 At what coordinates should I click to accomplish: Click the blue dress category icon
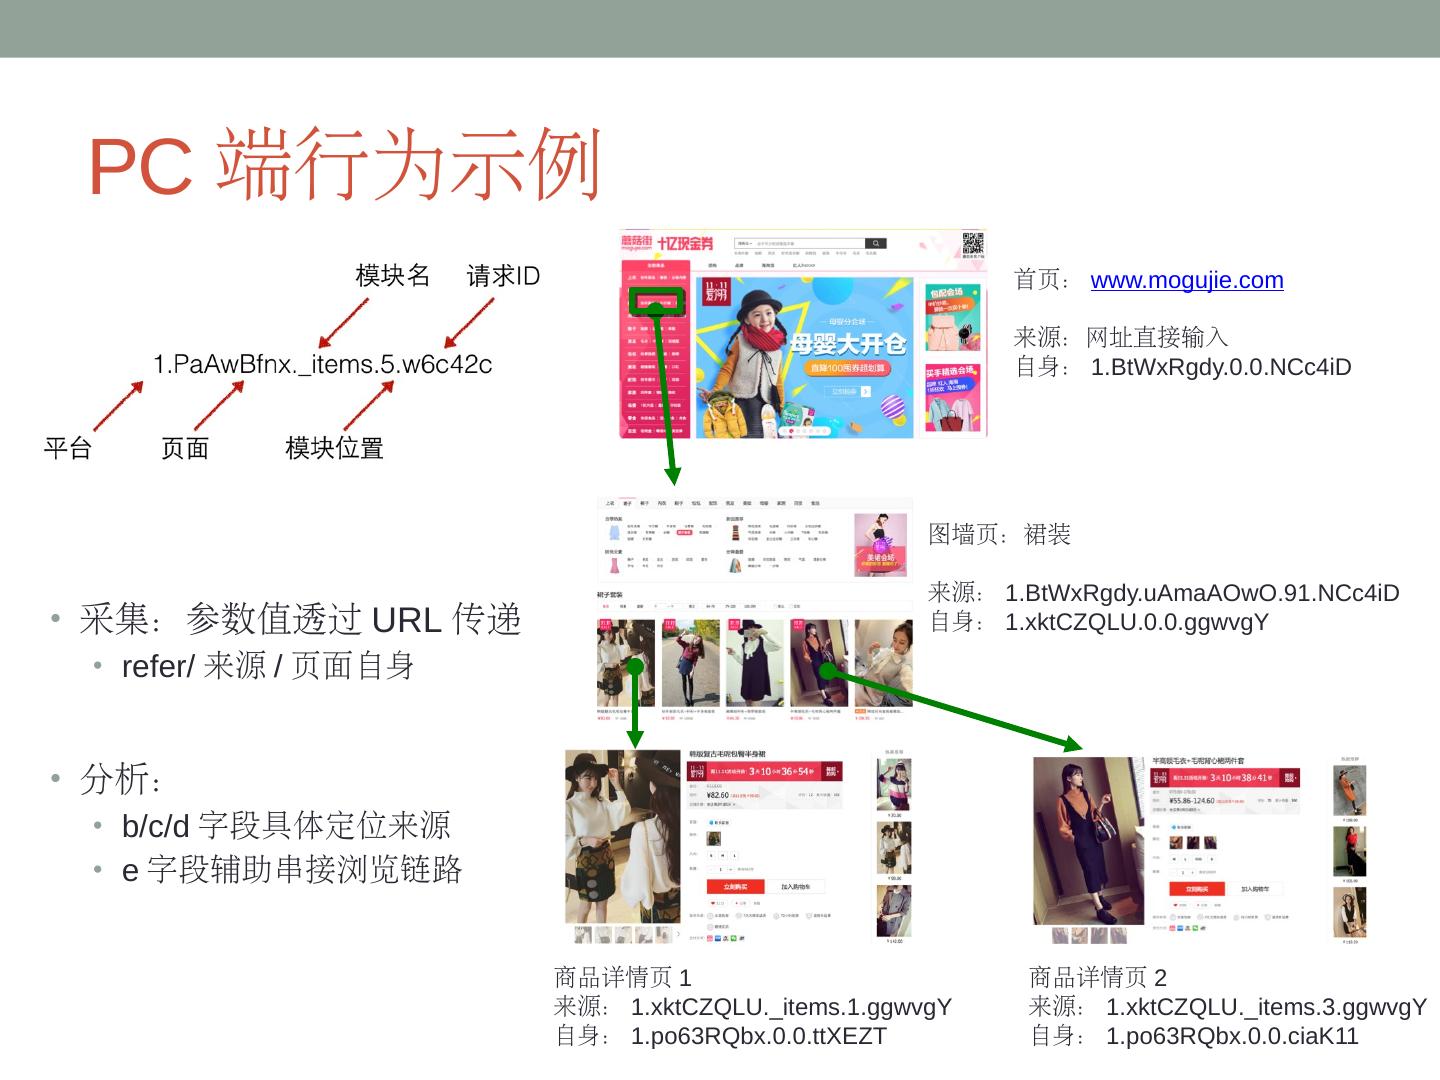[613, 533]
